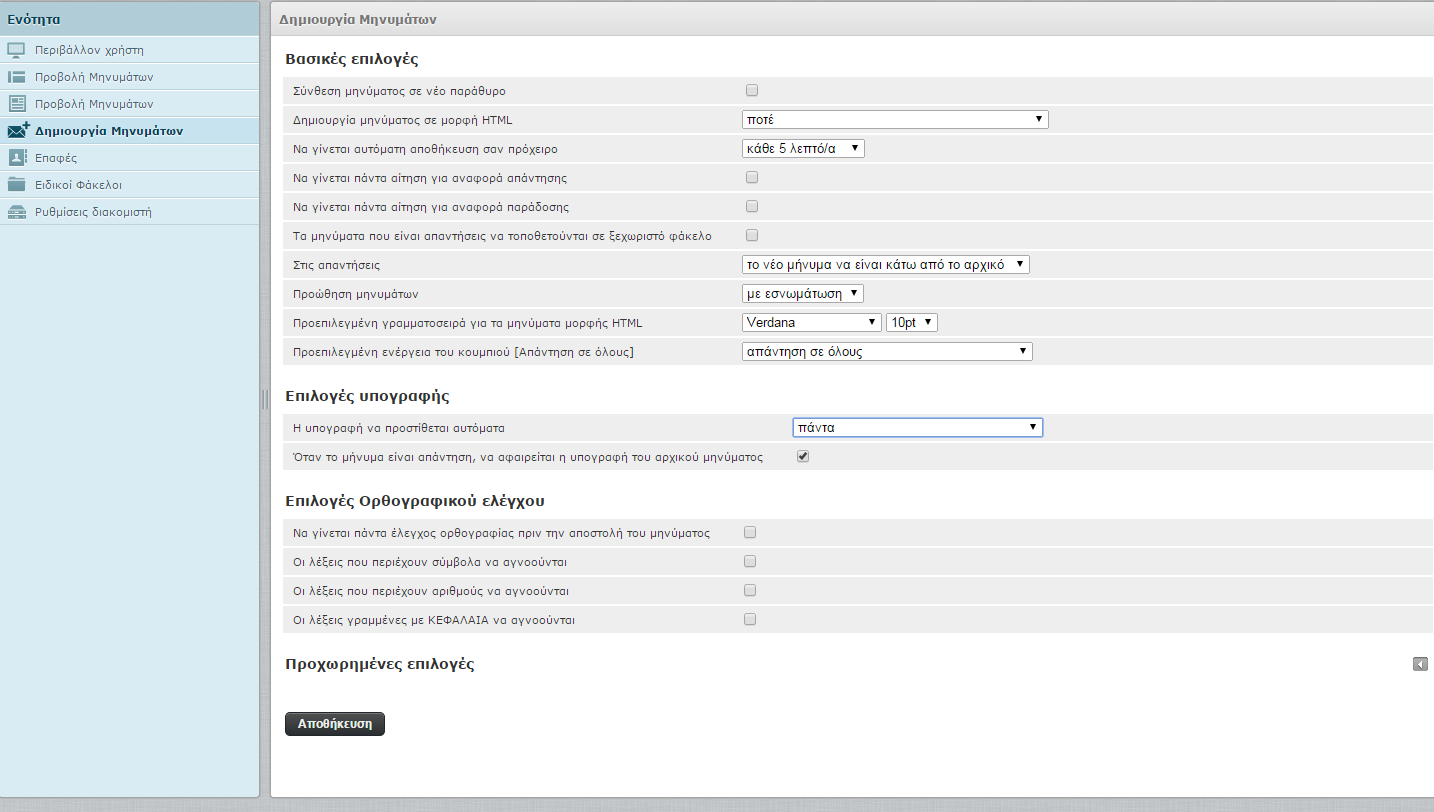The height and width of the screenshot is (812, 1434).
Task: Open HTML message format dropdown showing ποτέ
Action: 895,120
